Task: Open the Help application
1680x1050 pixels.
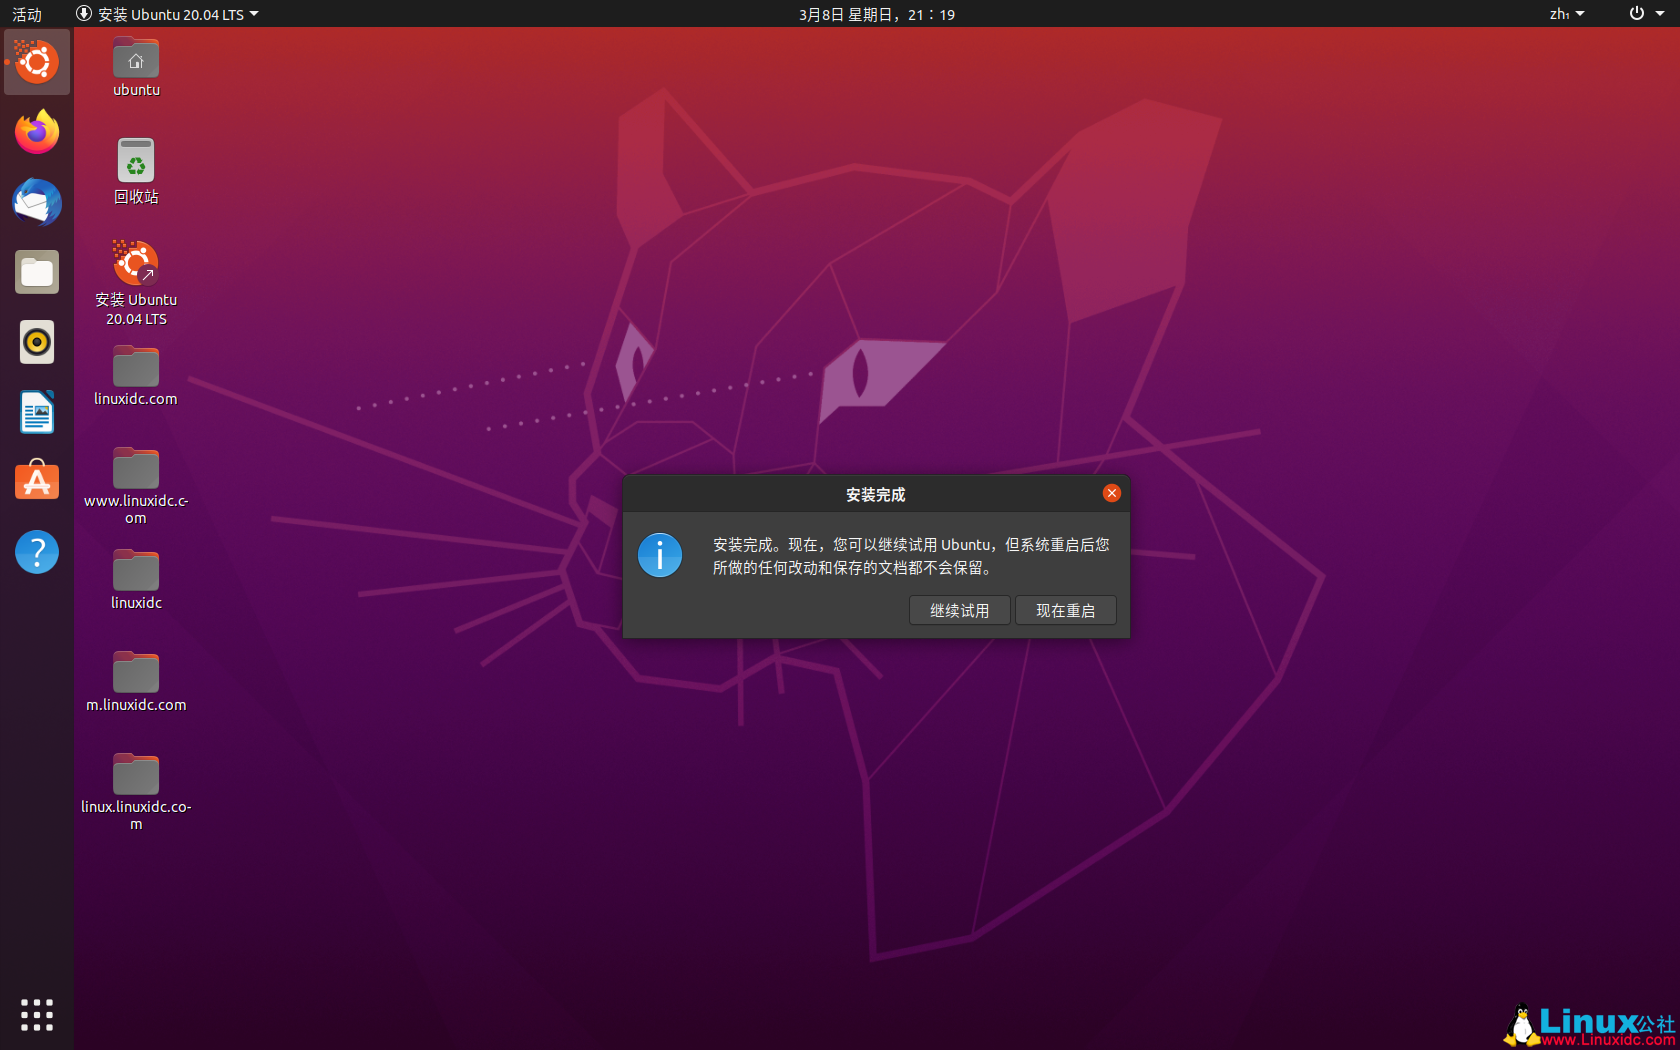Action: (36, 551)
